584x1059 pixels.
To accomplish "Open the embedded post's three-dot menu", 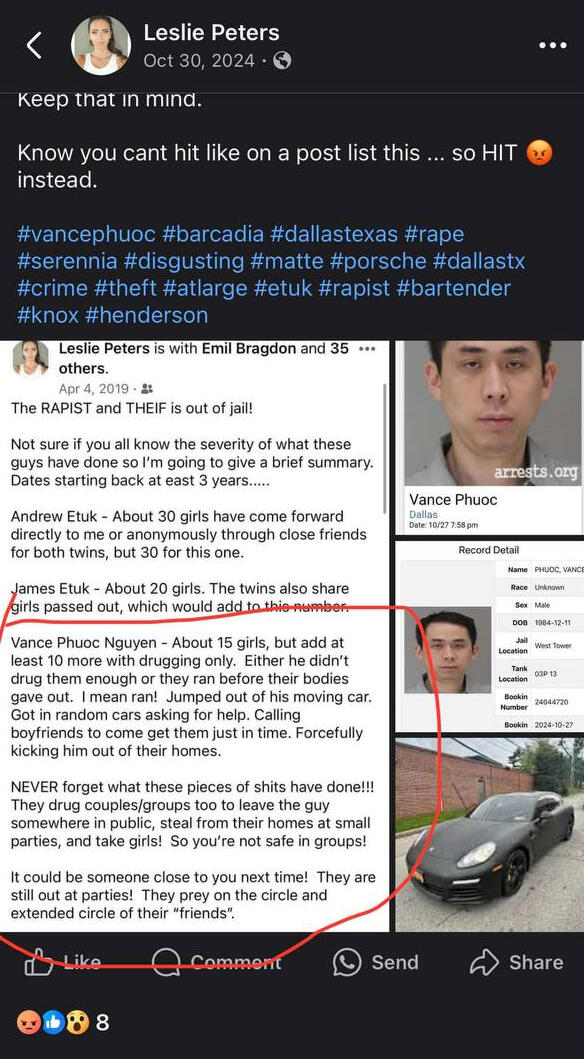I will [367, 350].
